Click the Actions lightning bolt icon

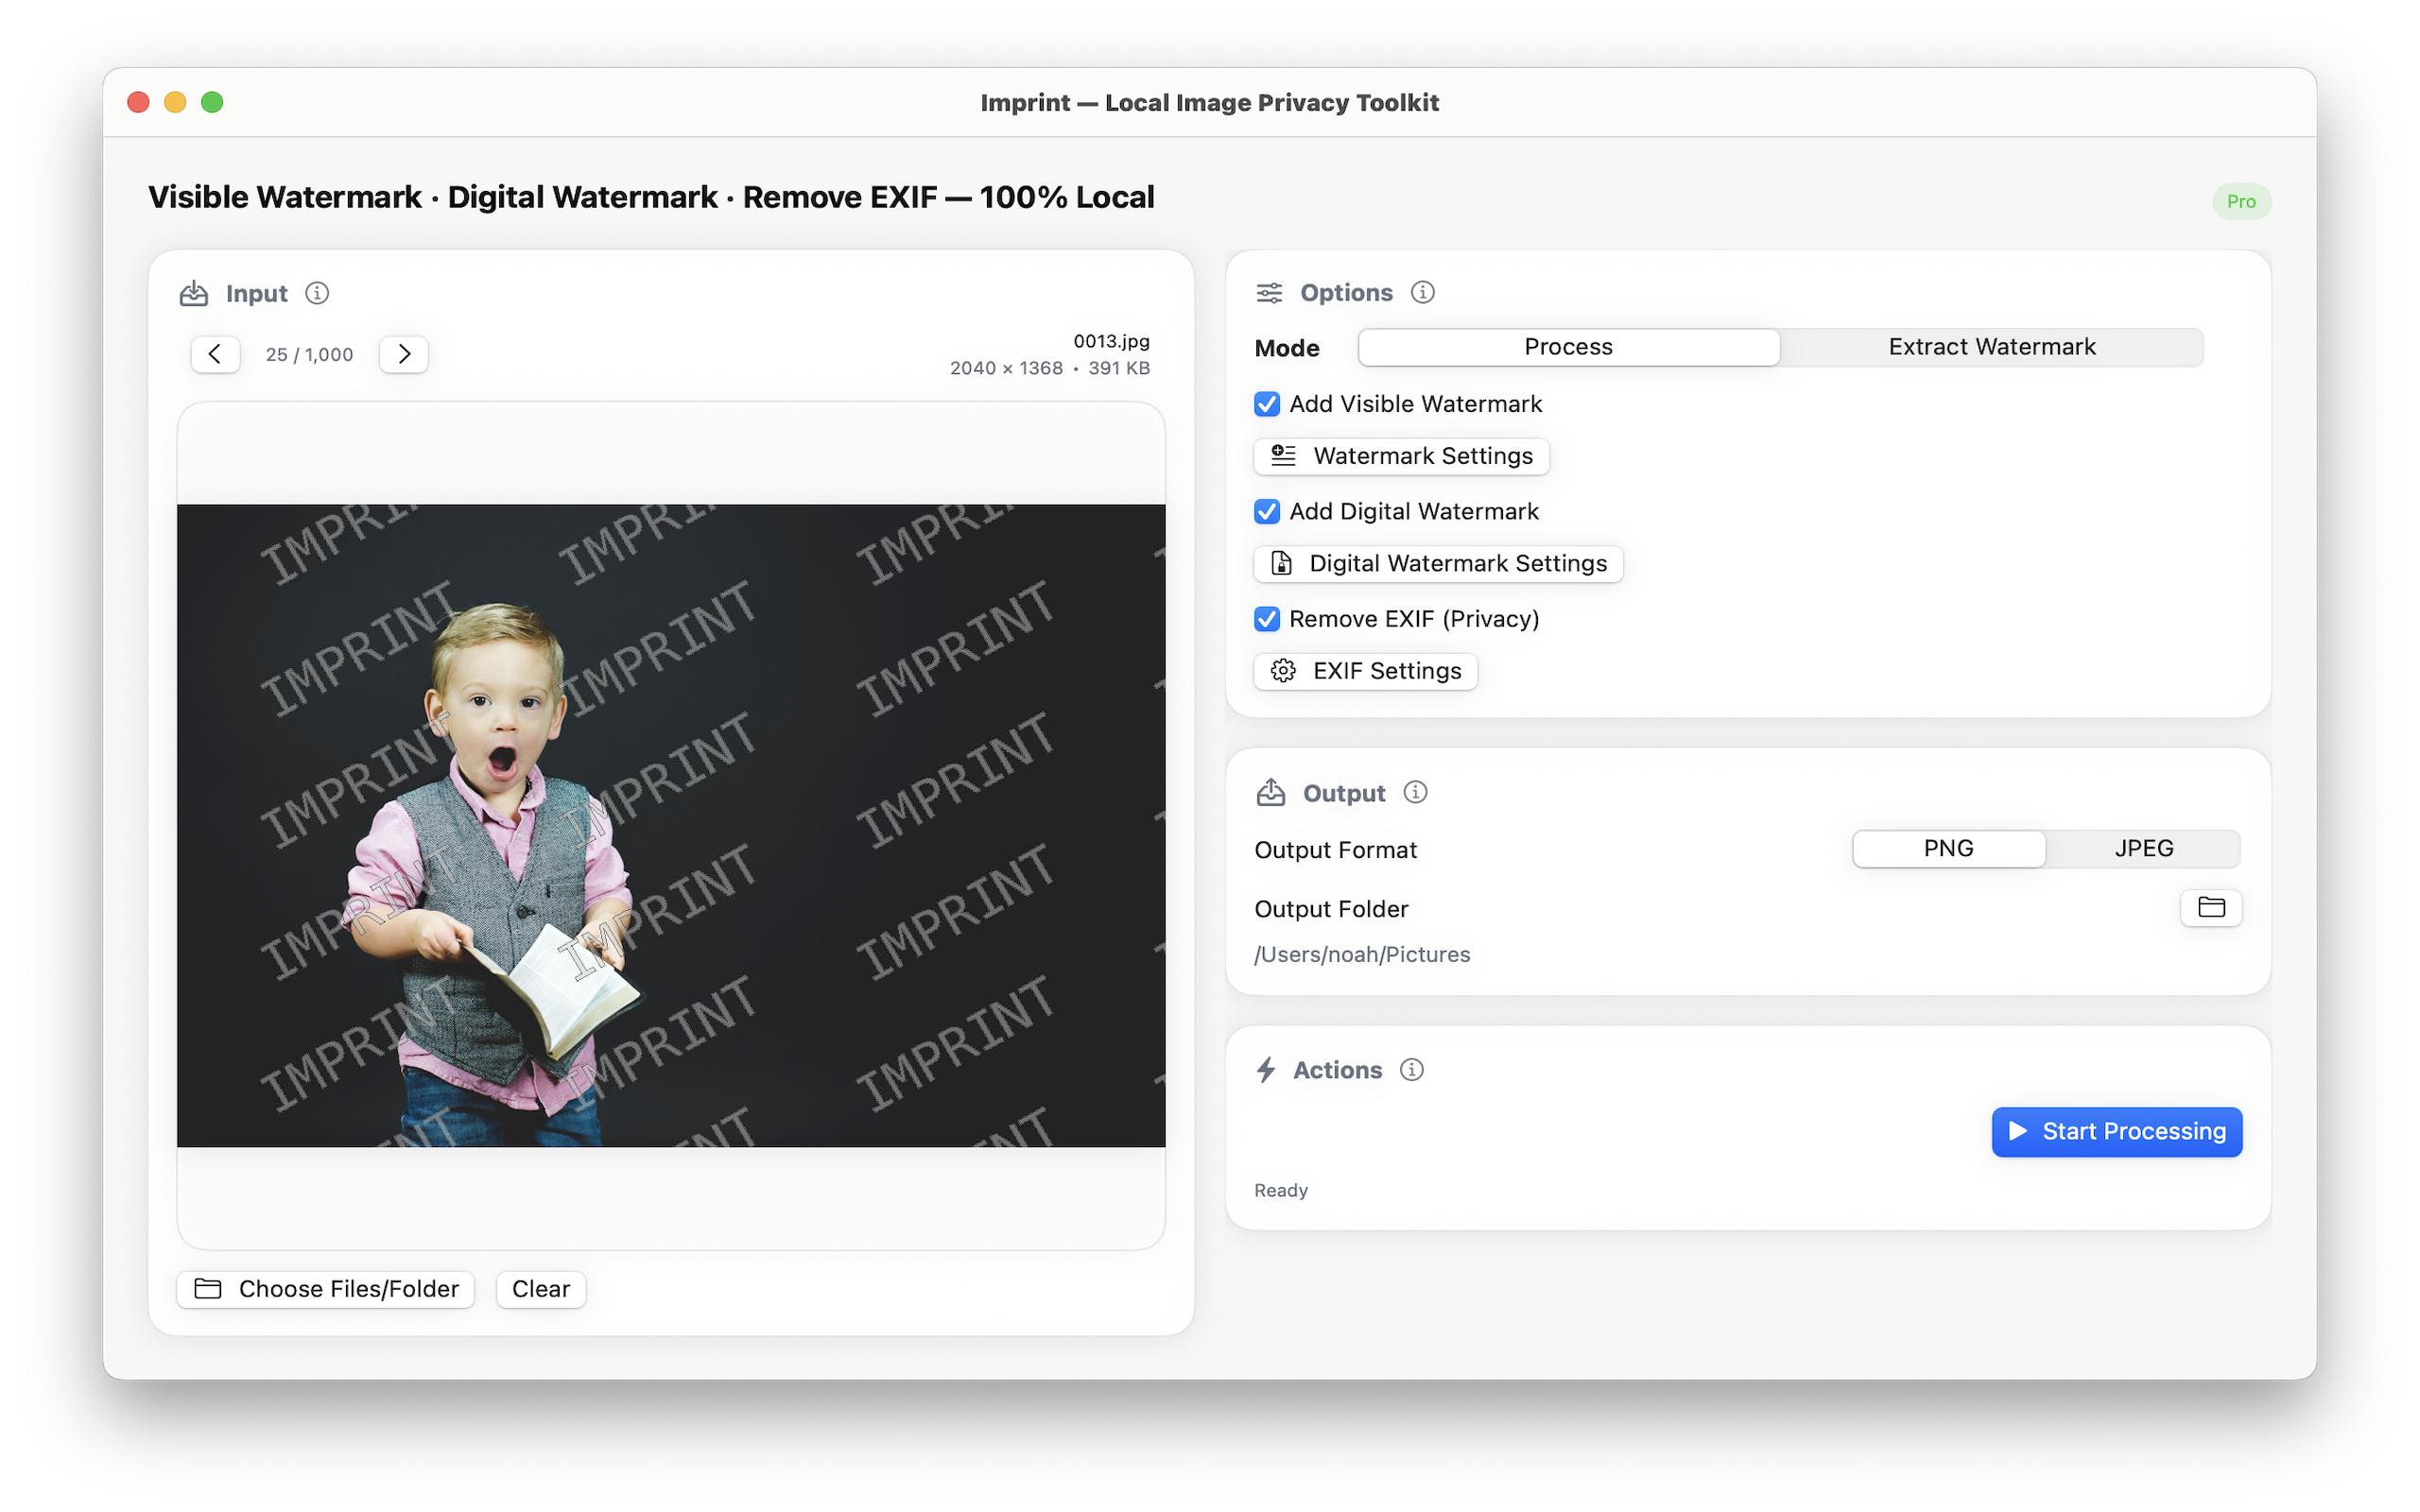pyautogui.click(x=1266, y=1070)
